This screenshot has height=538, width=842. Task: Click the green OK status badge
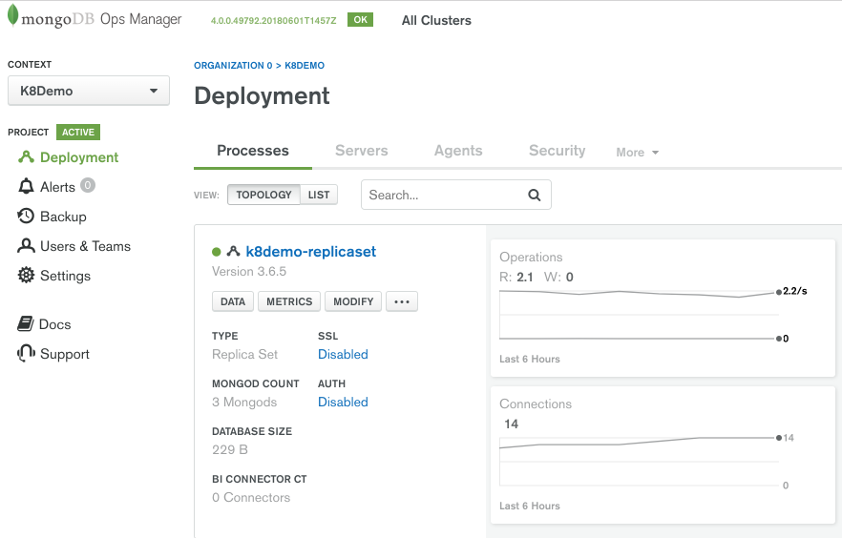click(360, 19)
